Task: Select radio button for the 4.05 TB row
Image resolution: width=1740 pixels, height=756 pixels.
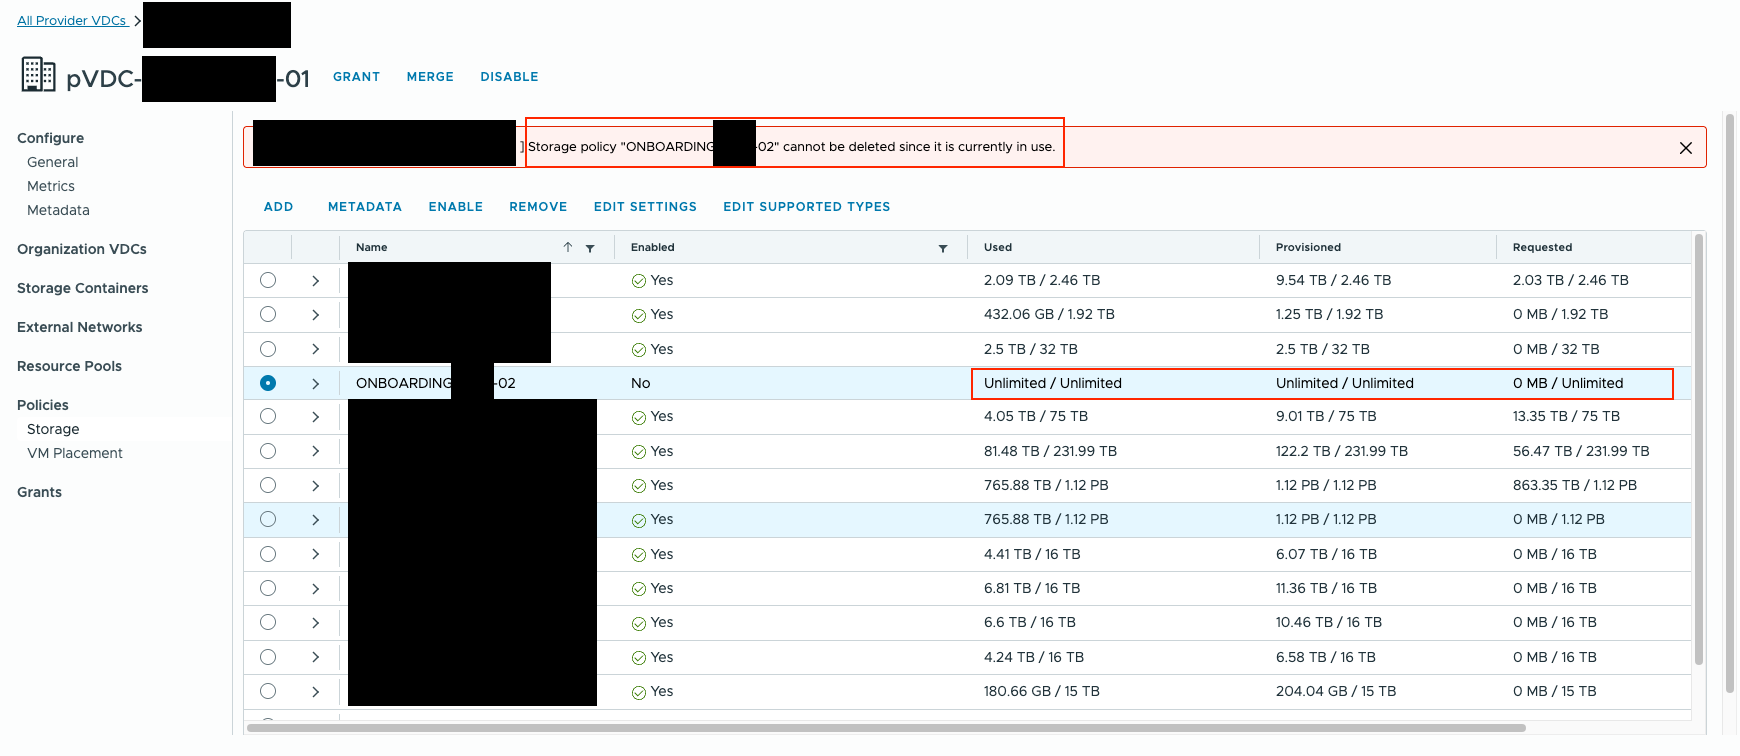Action: click(x=268, y=416)
